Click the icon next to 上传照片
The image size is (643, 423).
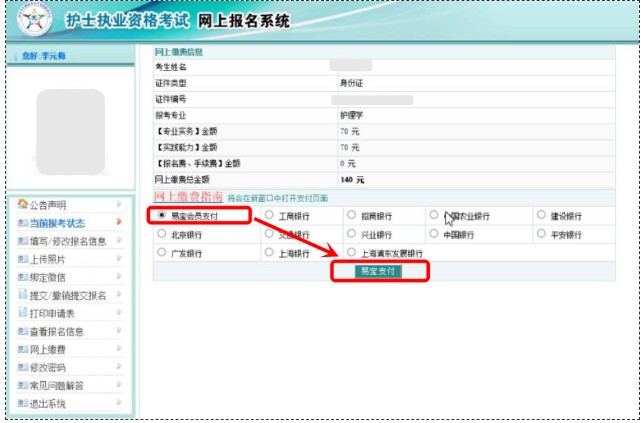pyautogui.click(x=22, y=259)
